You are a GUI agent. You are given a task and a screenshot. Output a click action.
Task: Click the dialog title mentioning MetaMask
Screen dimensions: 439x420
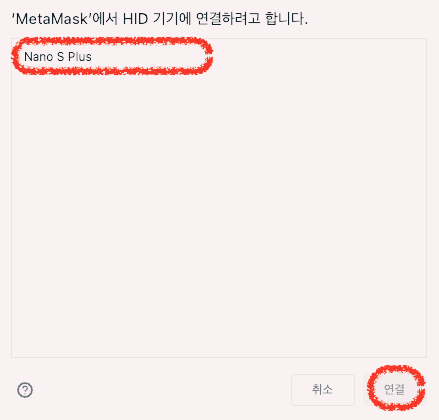(159, 19)
